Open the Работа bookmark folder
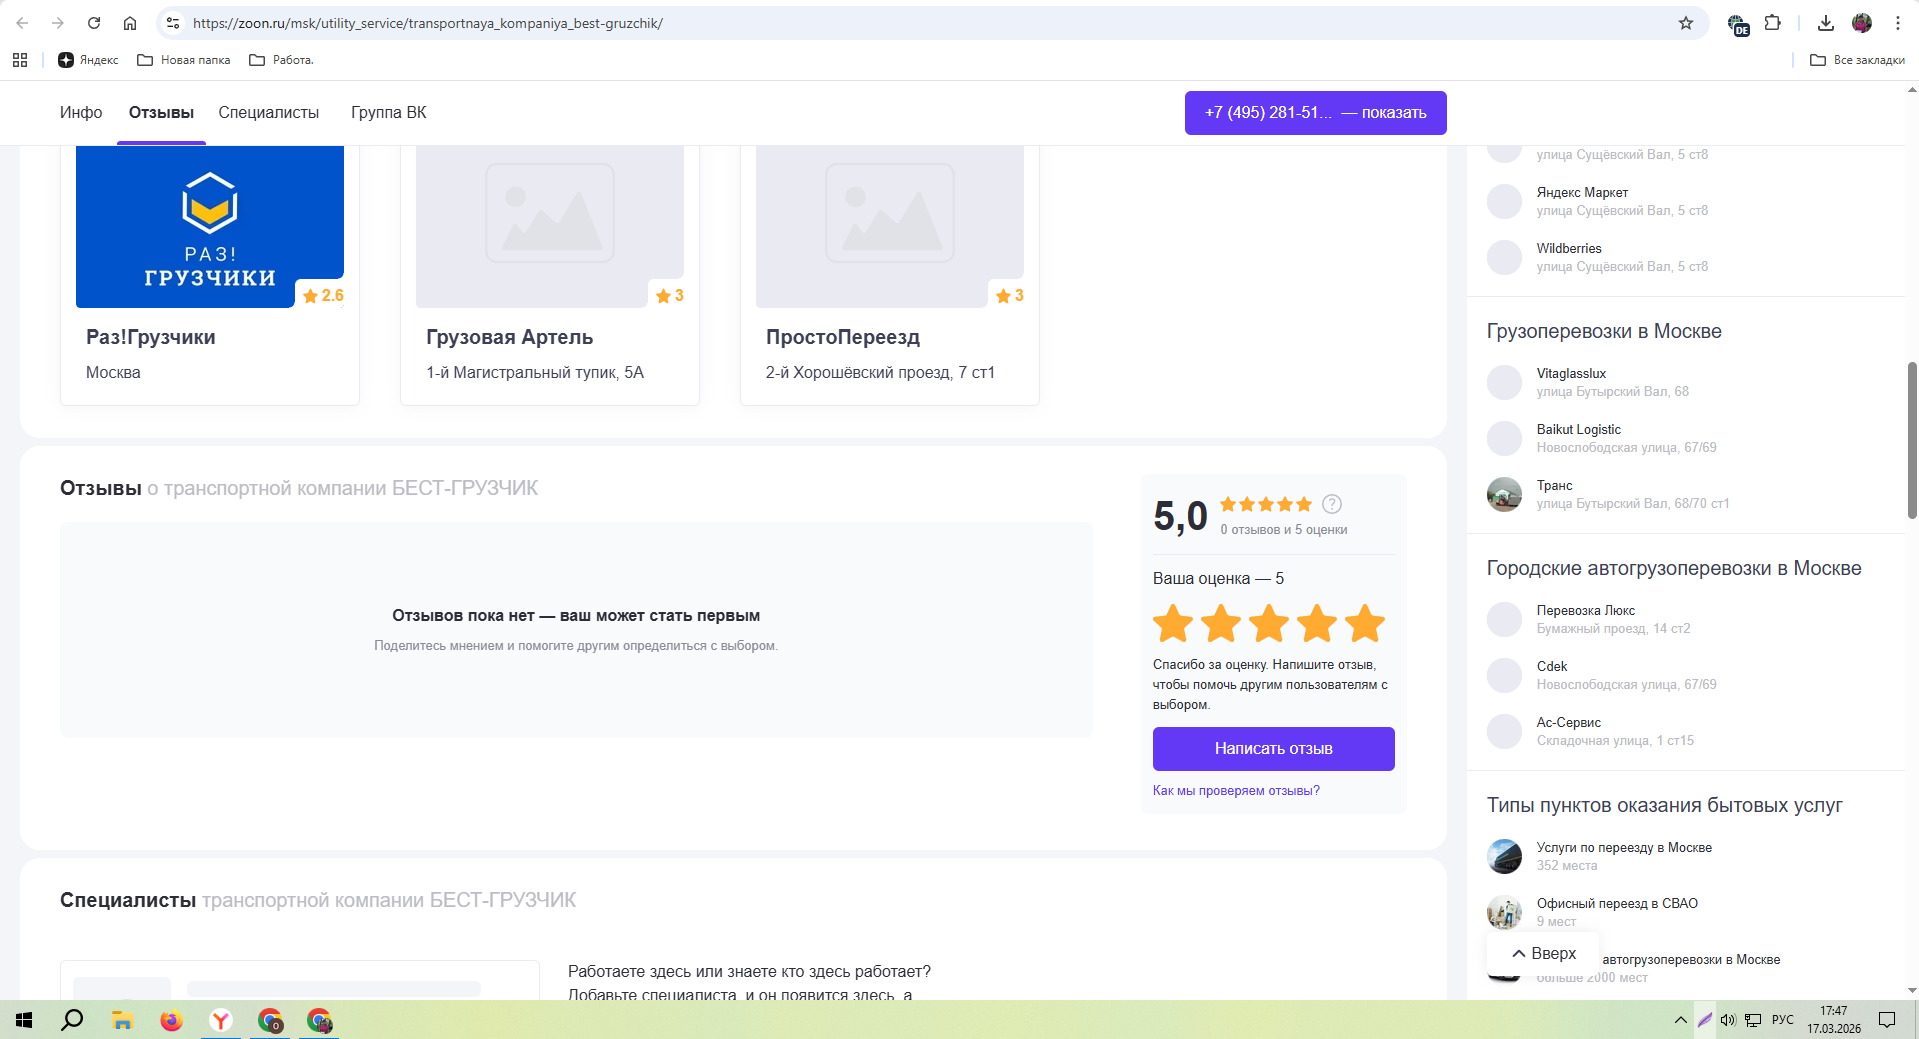The height and width of the screenshot is (1039, 1919). 281,60
